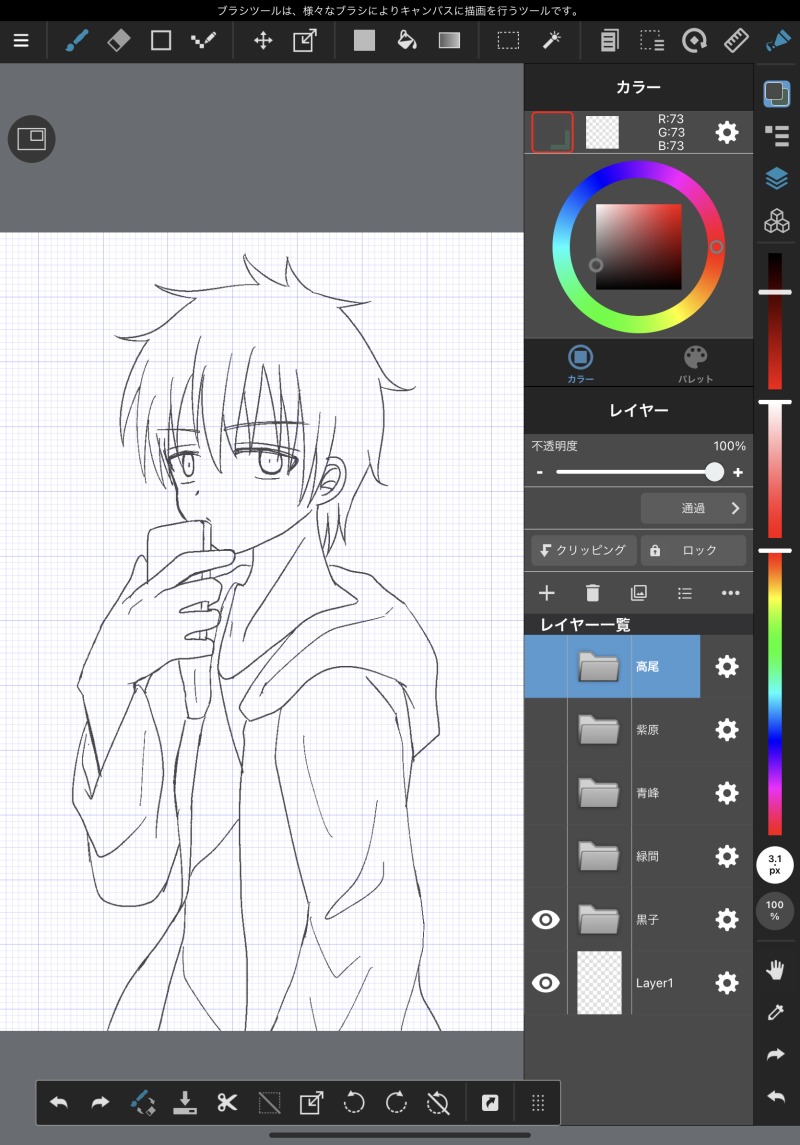Toggle visibility of Layer1
The image size is (800, 1145).
click(545, 983)
